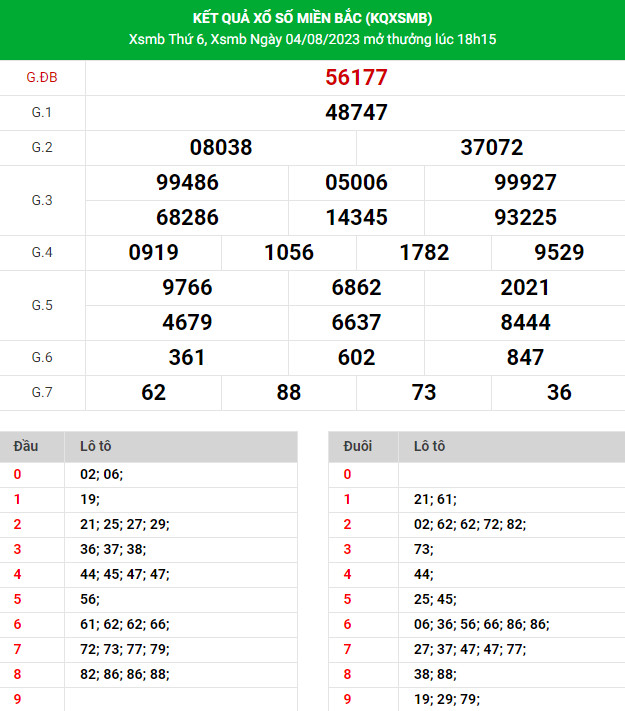The height and width of the screenshot is (711, 625).
Task: Click Đầu row lô tô 02; 06;
Action: [102, 474]
